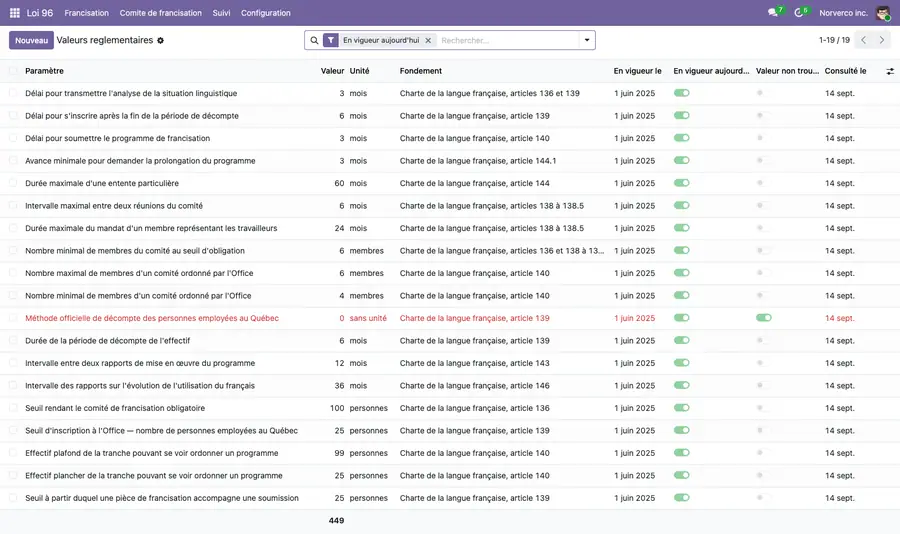Click the value 100 personnes cell
The height and width of the screenshot is (534, 900).
coord(337,408)
